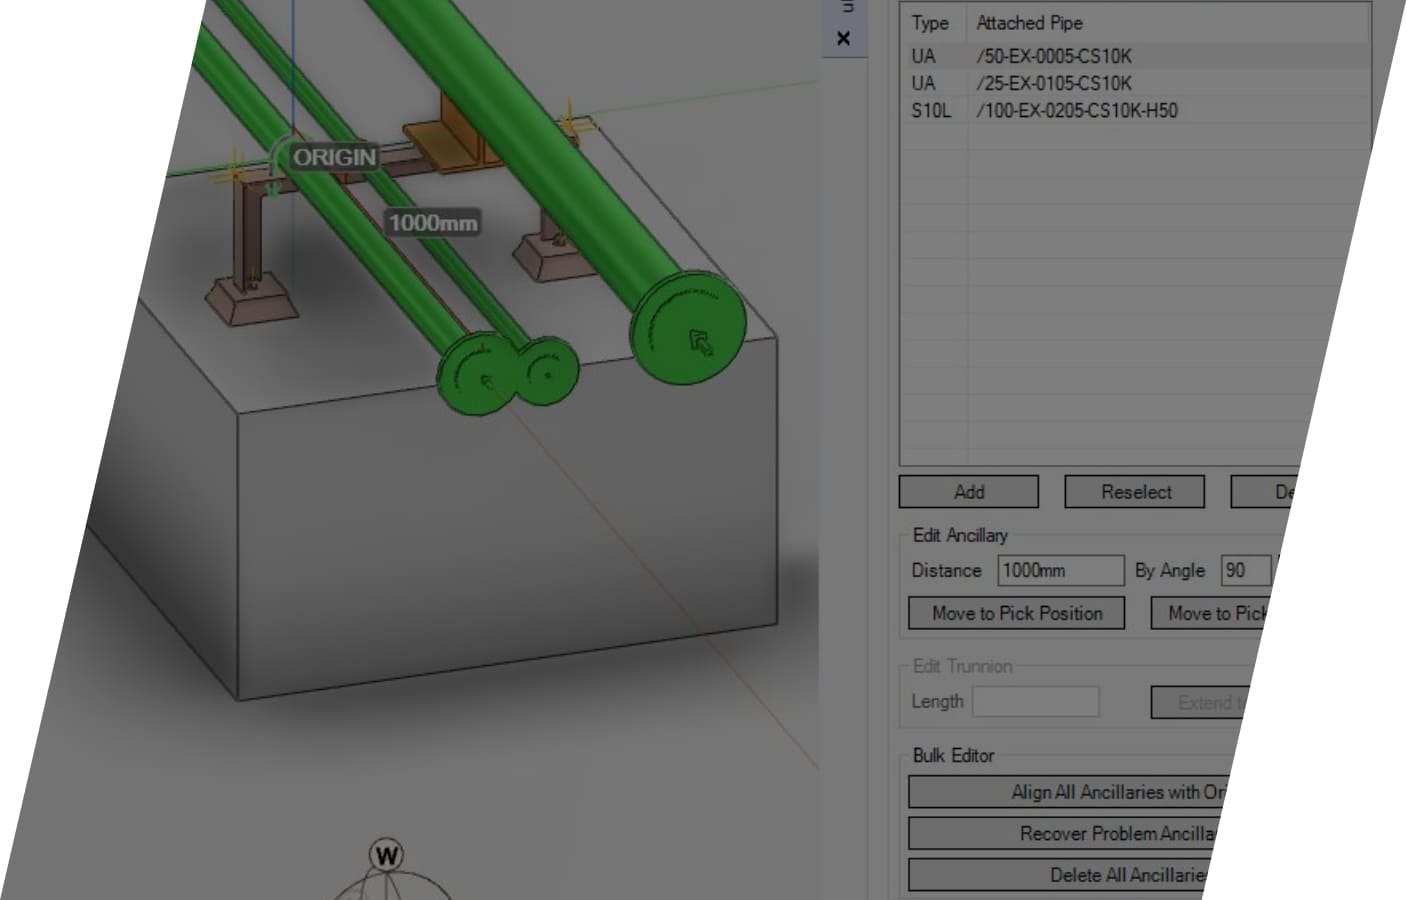
Task: Select the orange bracket on the support beam
Action: tap(439, 142)
